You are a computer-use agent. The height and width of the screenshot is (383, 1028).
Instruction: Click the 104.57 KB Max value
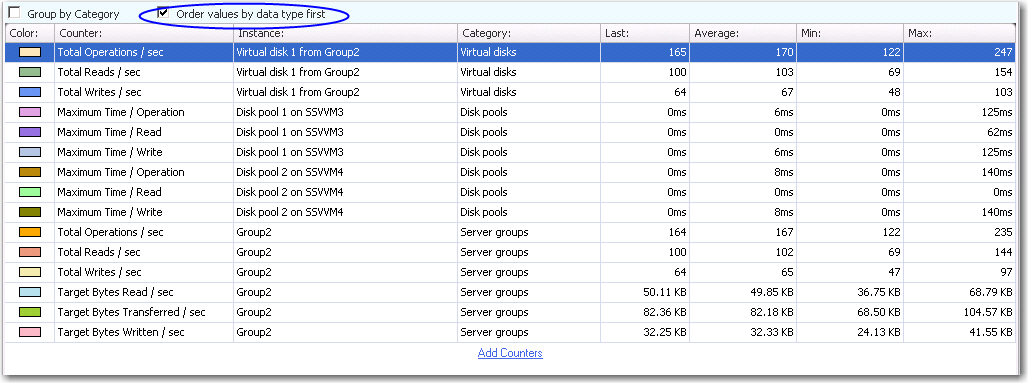[987, 312]
